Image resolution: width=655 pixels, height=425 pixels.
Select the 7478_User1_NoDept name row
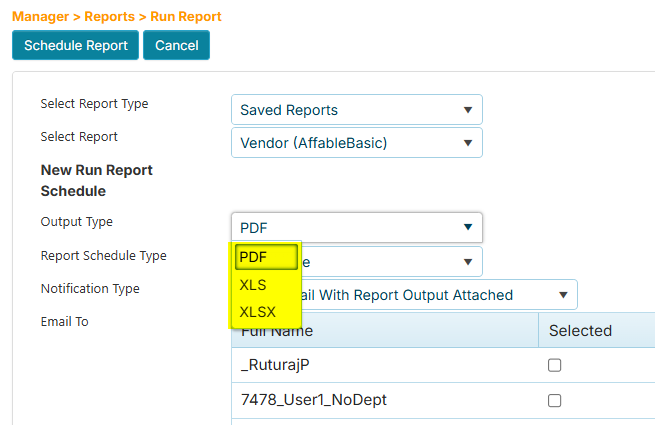pos(314,401)
